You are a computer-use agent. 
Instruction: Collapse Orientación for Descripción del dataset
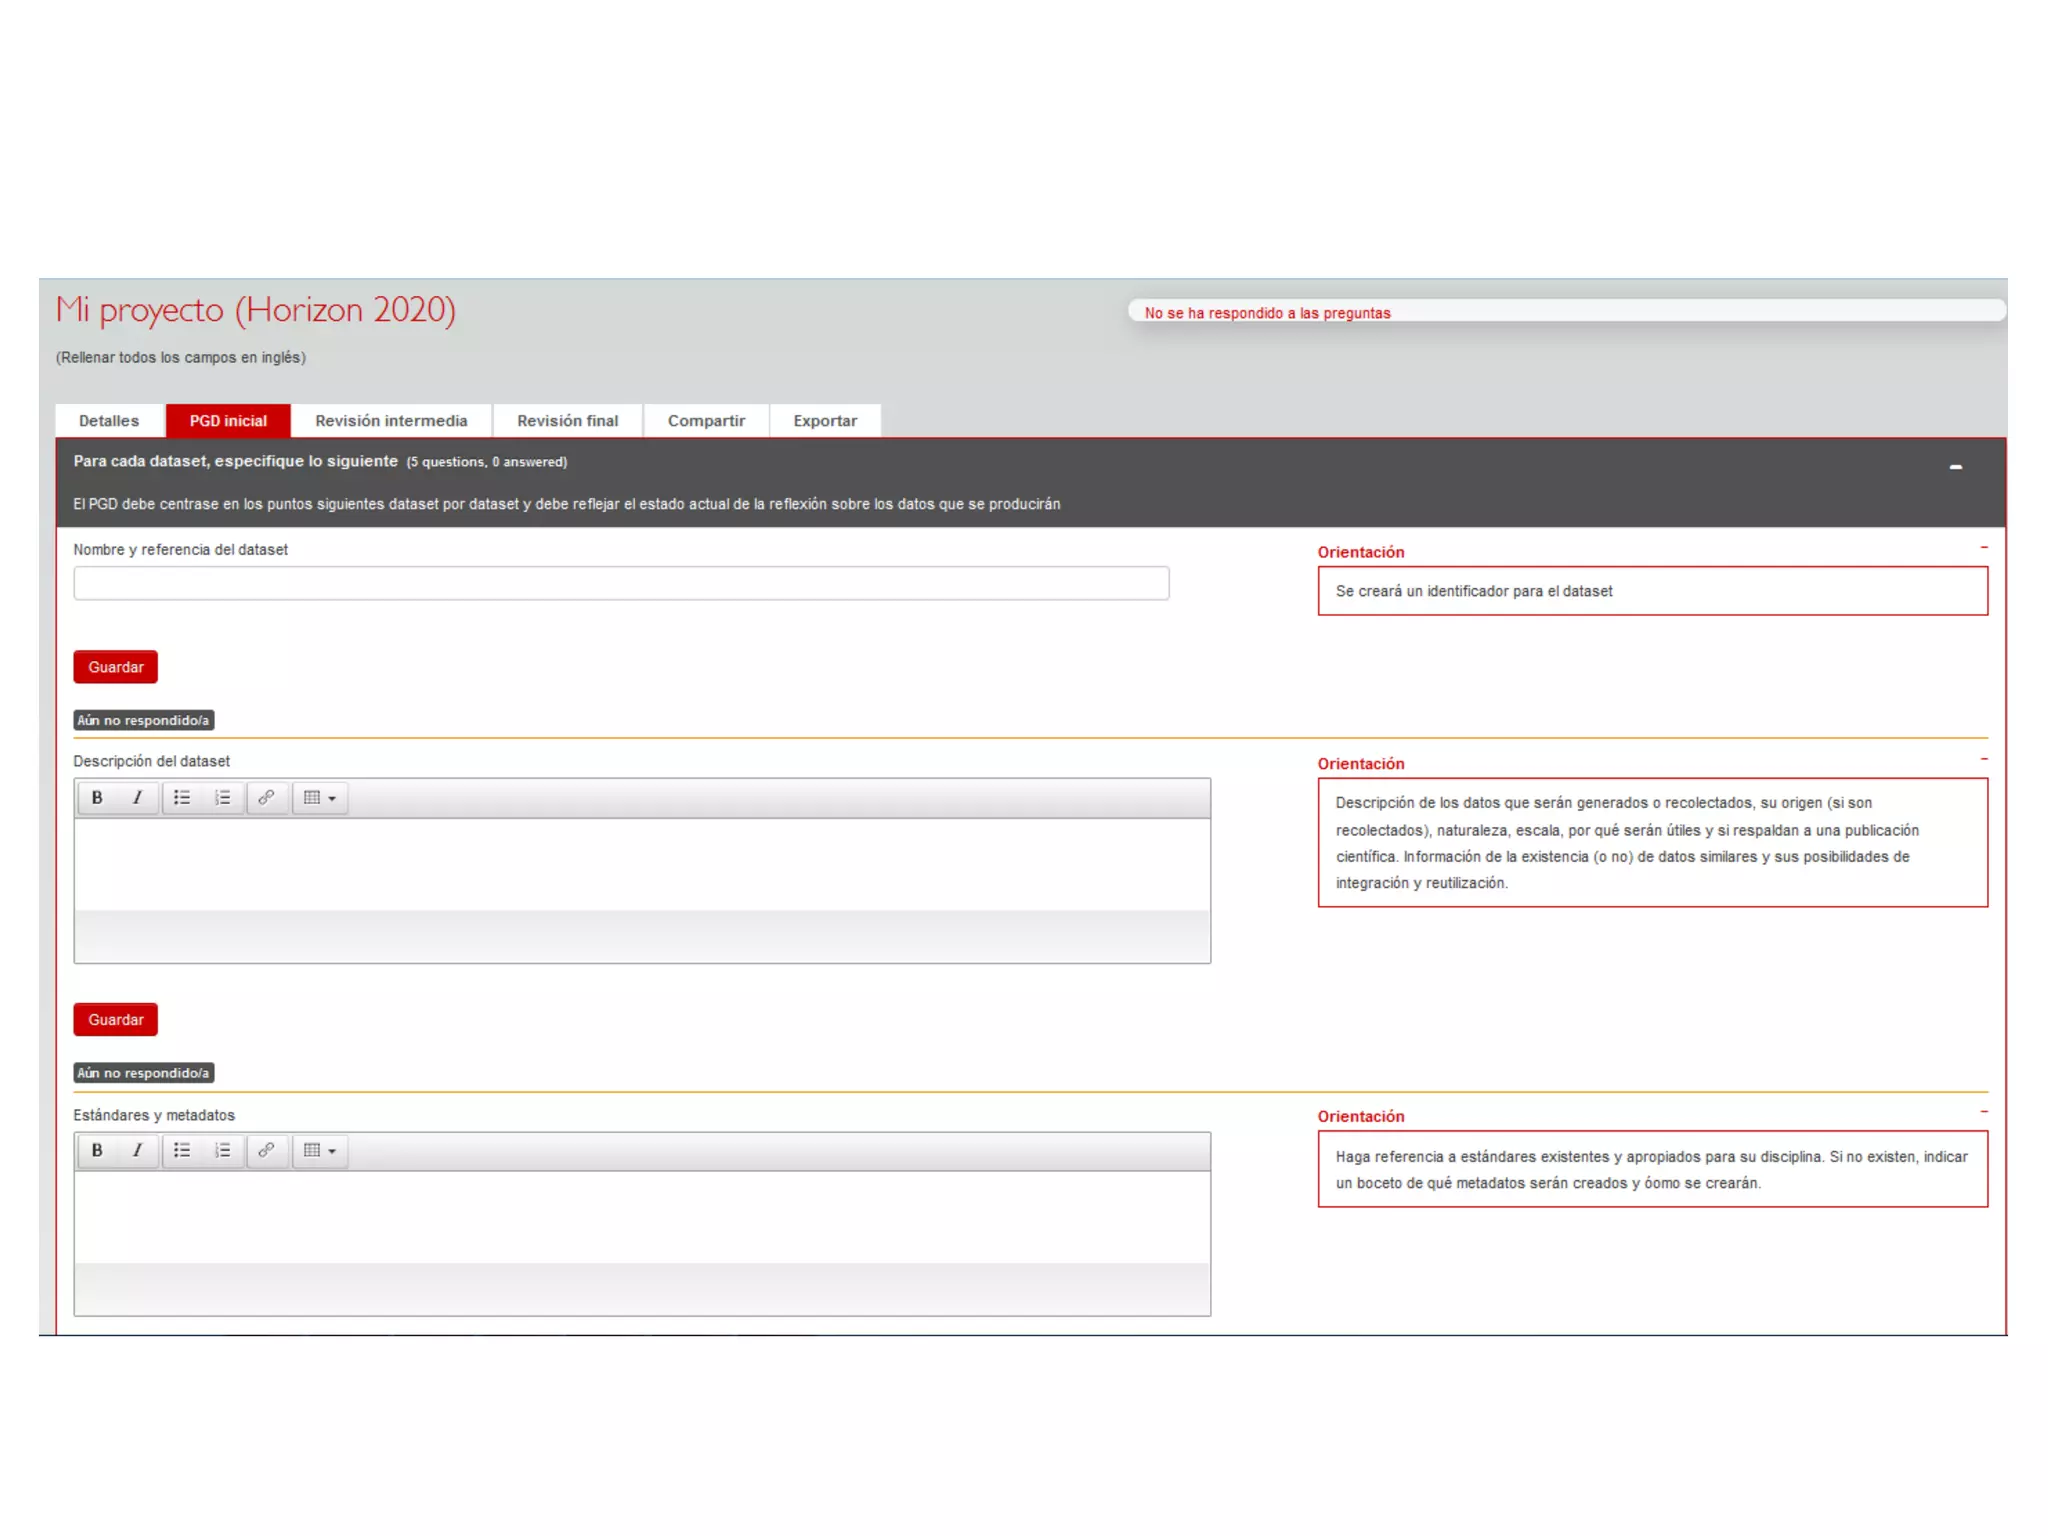click(x=1983, y=760)
